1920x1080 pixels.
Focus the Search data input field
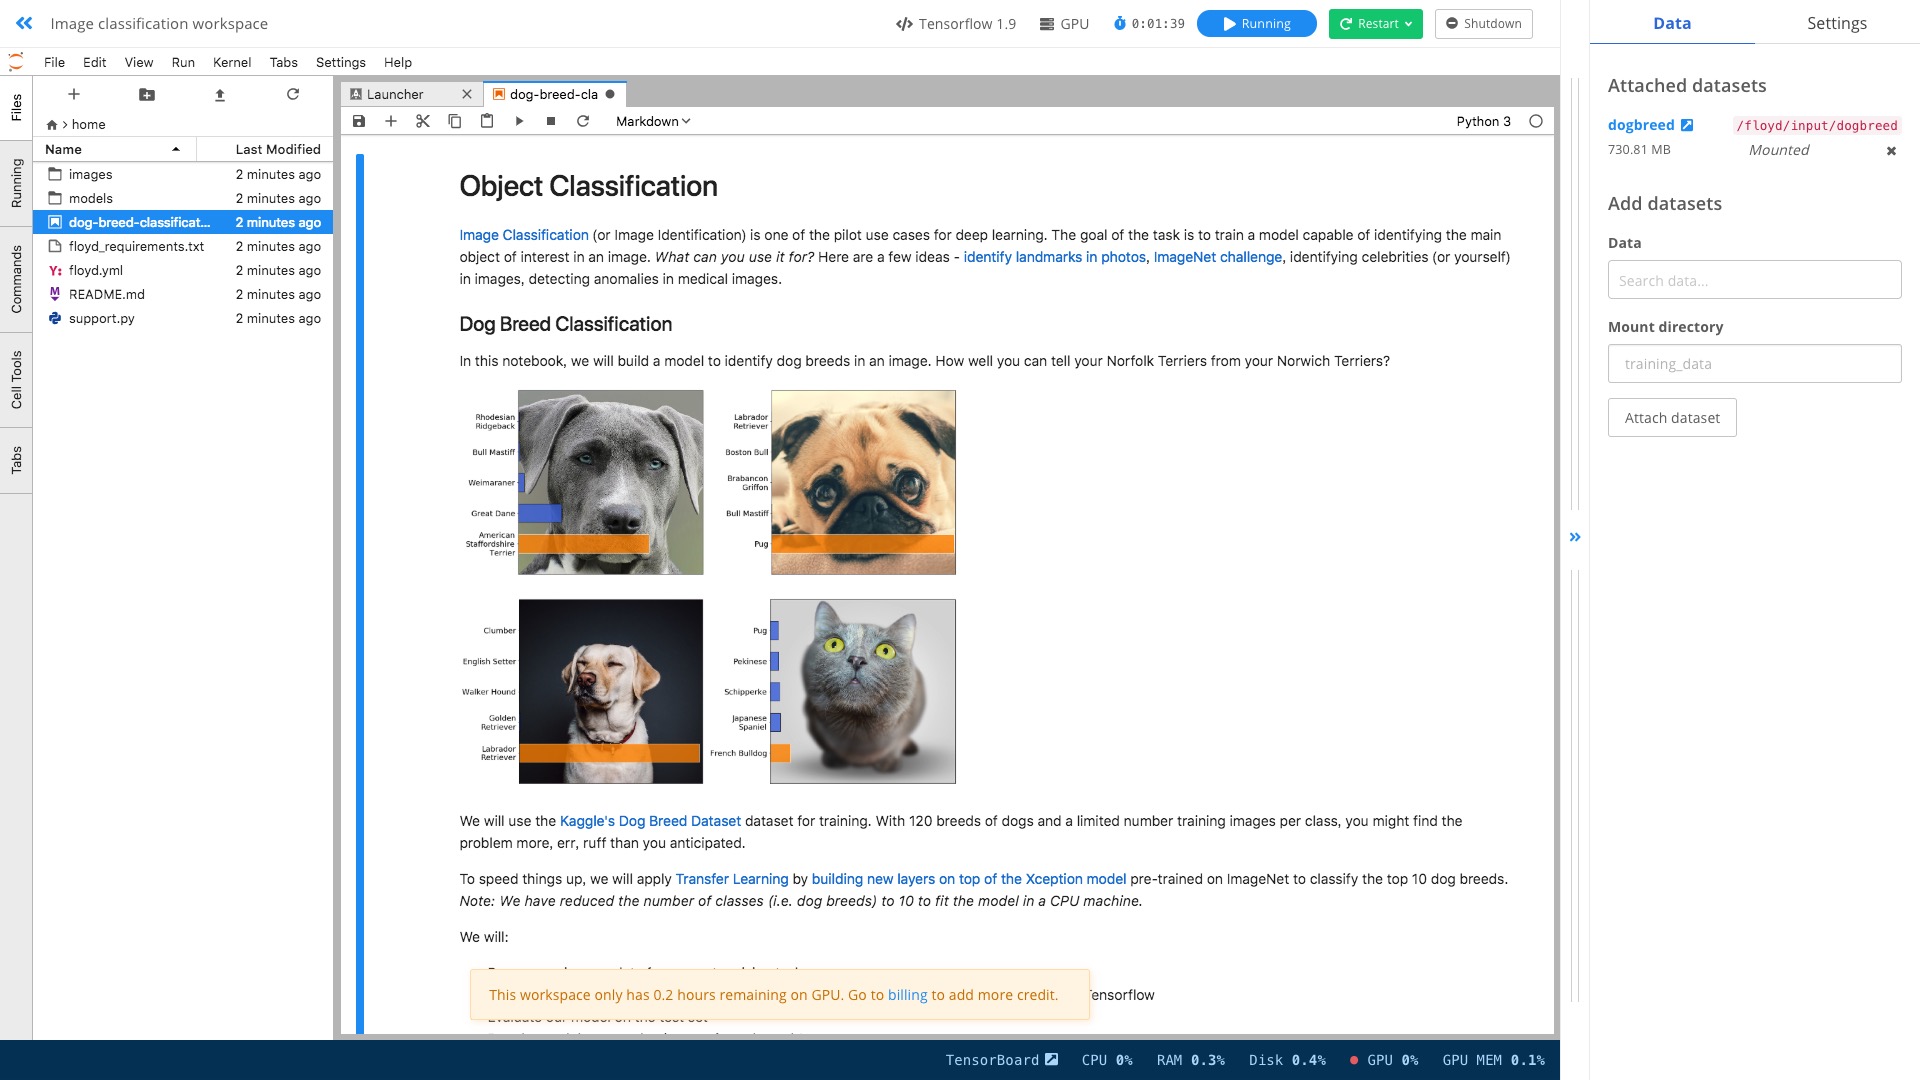coord(1754,280)
